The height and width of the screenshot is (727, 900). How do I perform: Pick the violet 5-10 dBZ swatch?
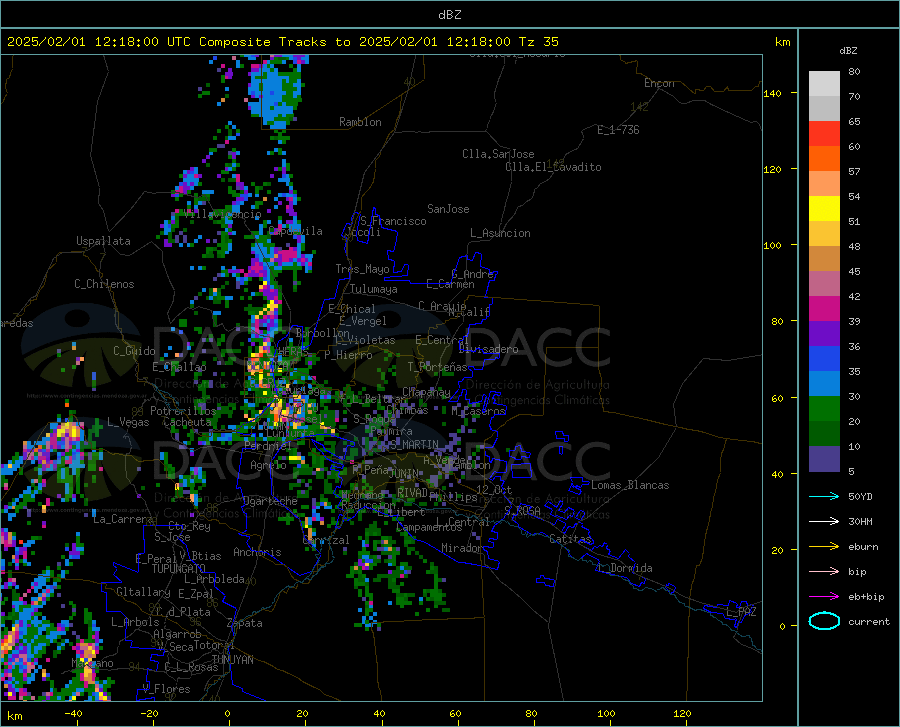(x=824, y=459)
